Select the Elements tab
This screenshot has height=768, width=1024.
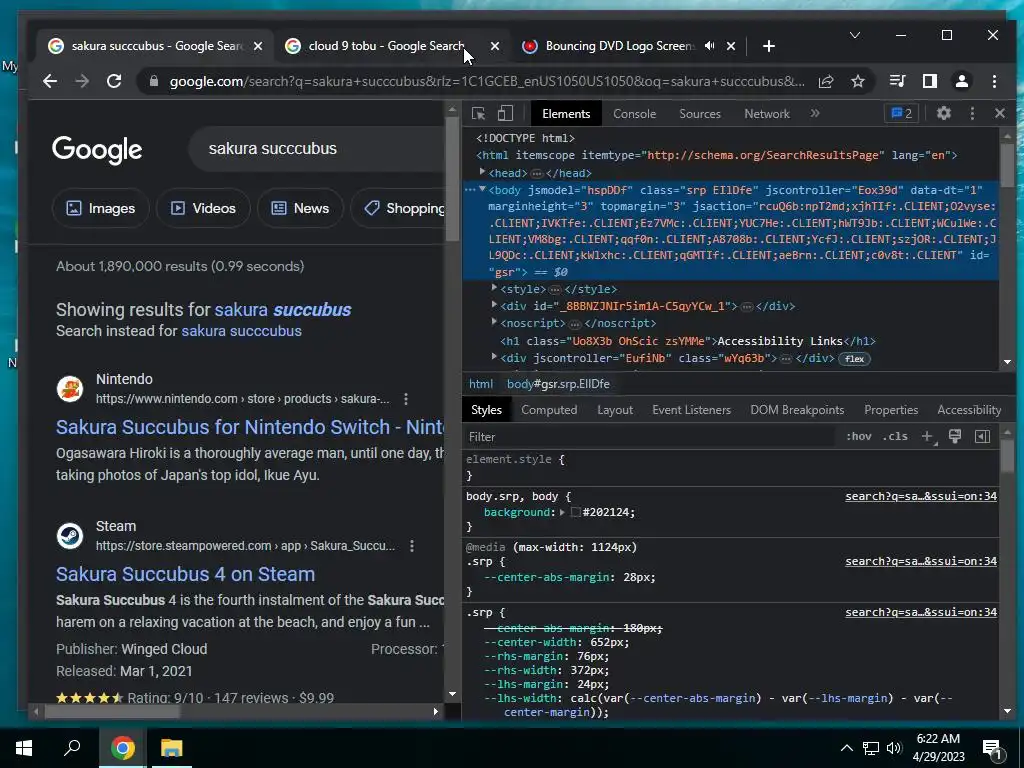point(566,114)
